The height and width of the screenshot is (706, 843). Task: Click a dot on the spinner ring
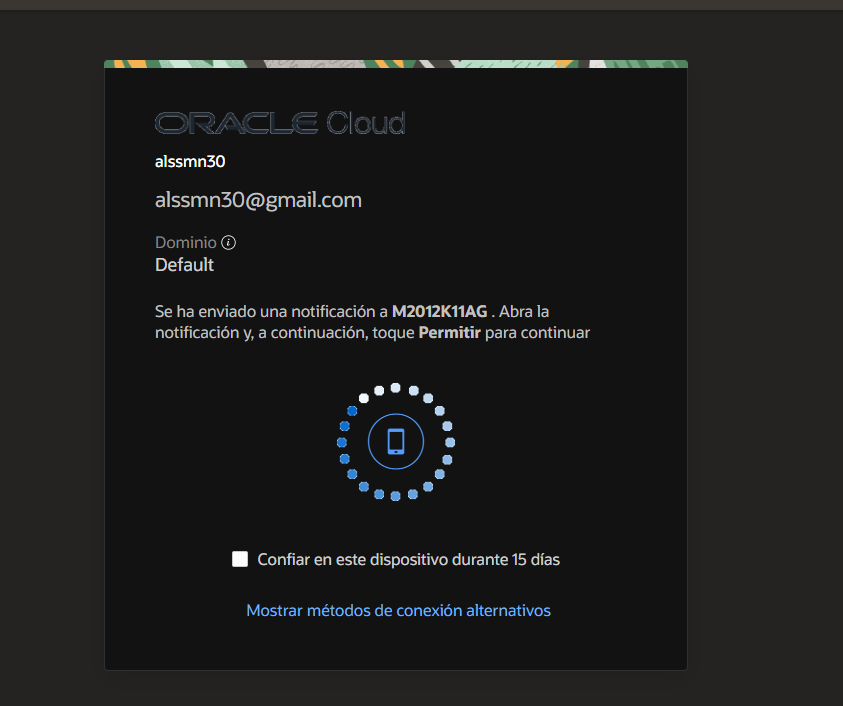[396, 388]
